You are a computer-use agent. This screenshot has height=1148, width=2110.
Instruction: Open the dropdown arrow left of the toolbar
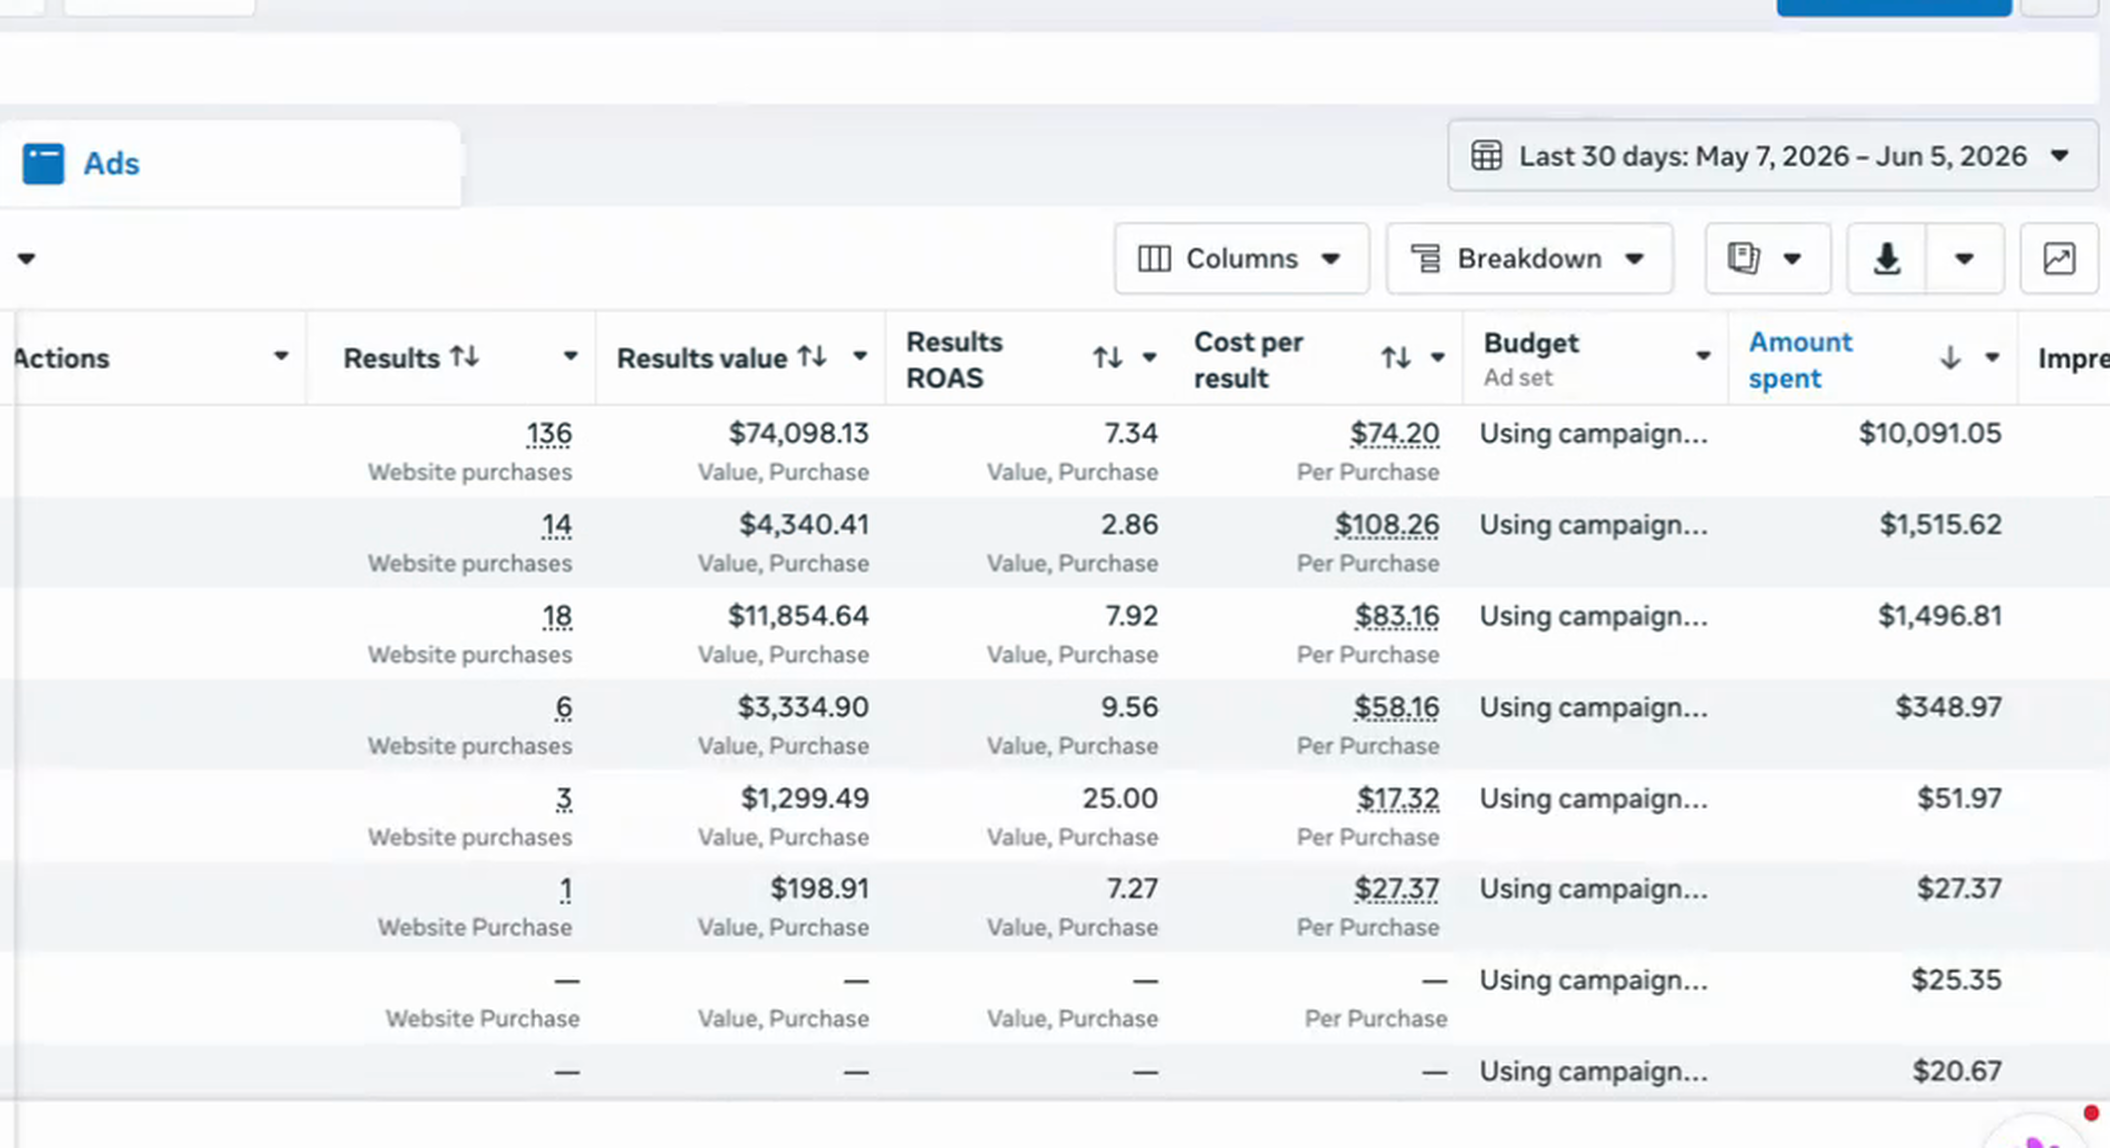coord(26,259)
